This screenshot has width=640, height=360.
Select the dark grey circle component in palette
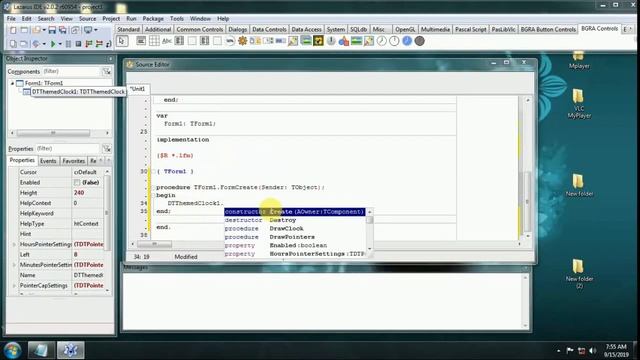[x=420, y=41]
